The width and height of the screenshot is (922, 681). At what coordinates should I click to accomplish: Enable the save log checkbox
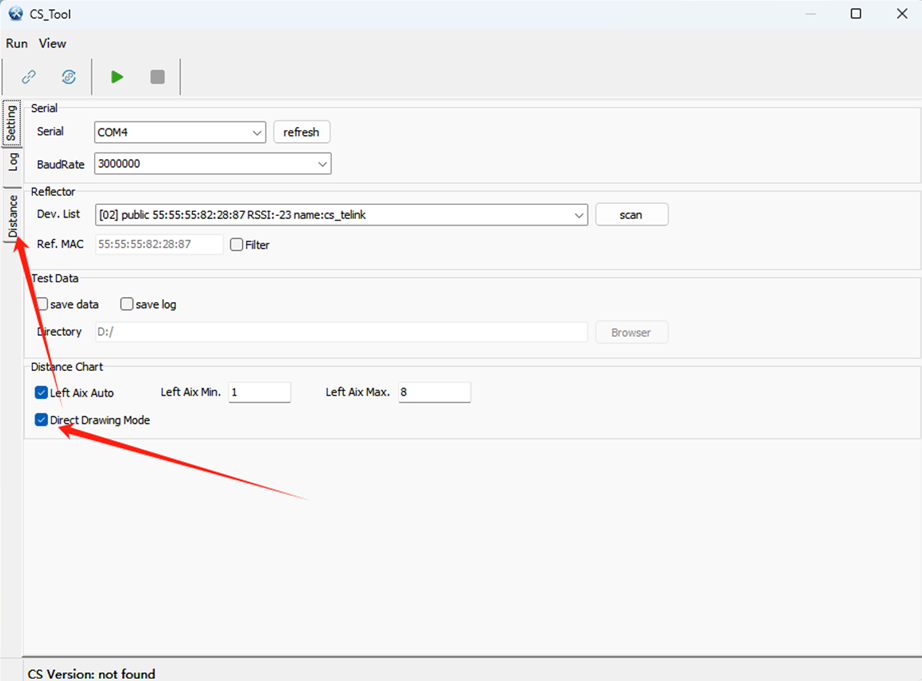[x=127, y=304]
